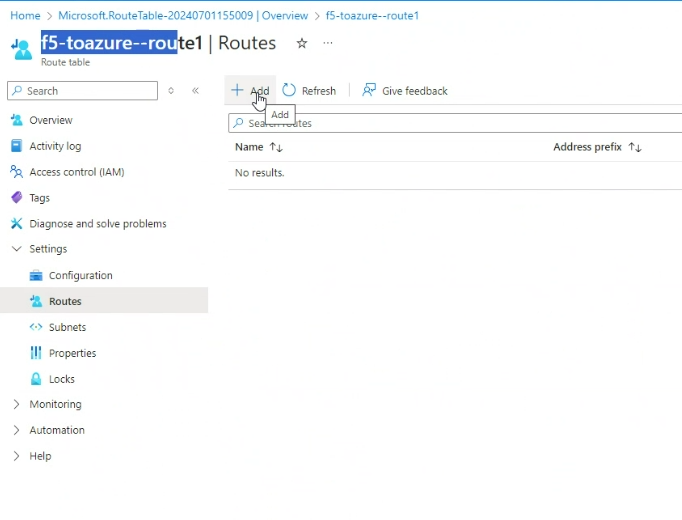Click the Configuration toolbox icon
Screen dimensions: 682x520
(36, 275)
